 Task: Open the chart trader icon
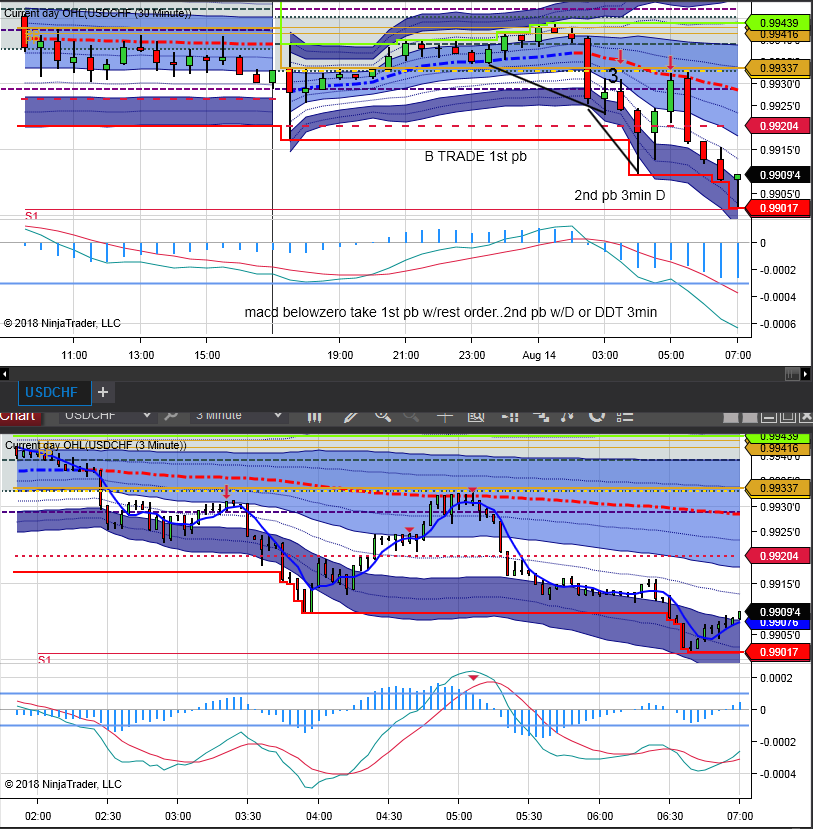[x=510, y=417]
